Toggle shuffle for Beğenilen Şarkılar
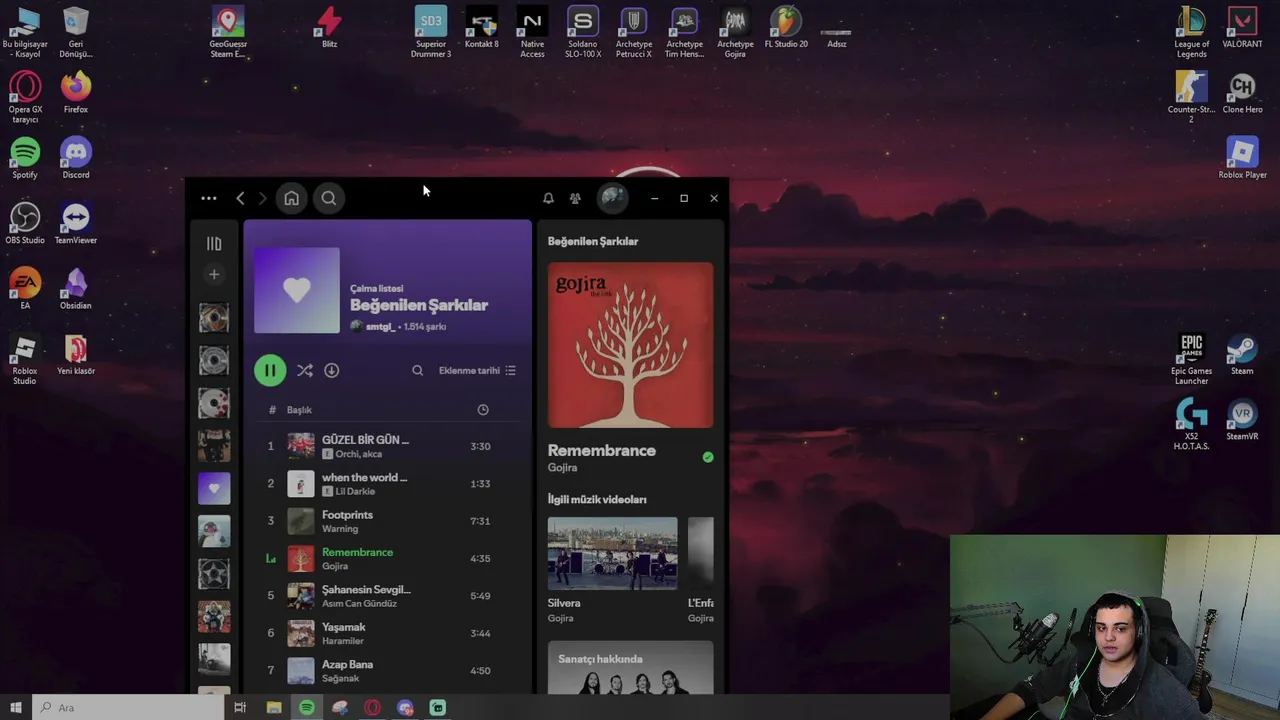 pyautogui.click(x=305, y=370)
